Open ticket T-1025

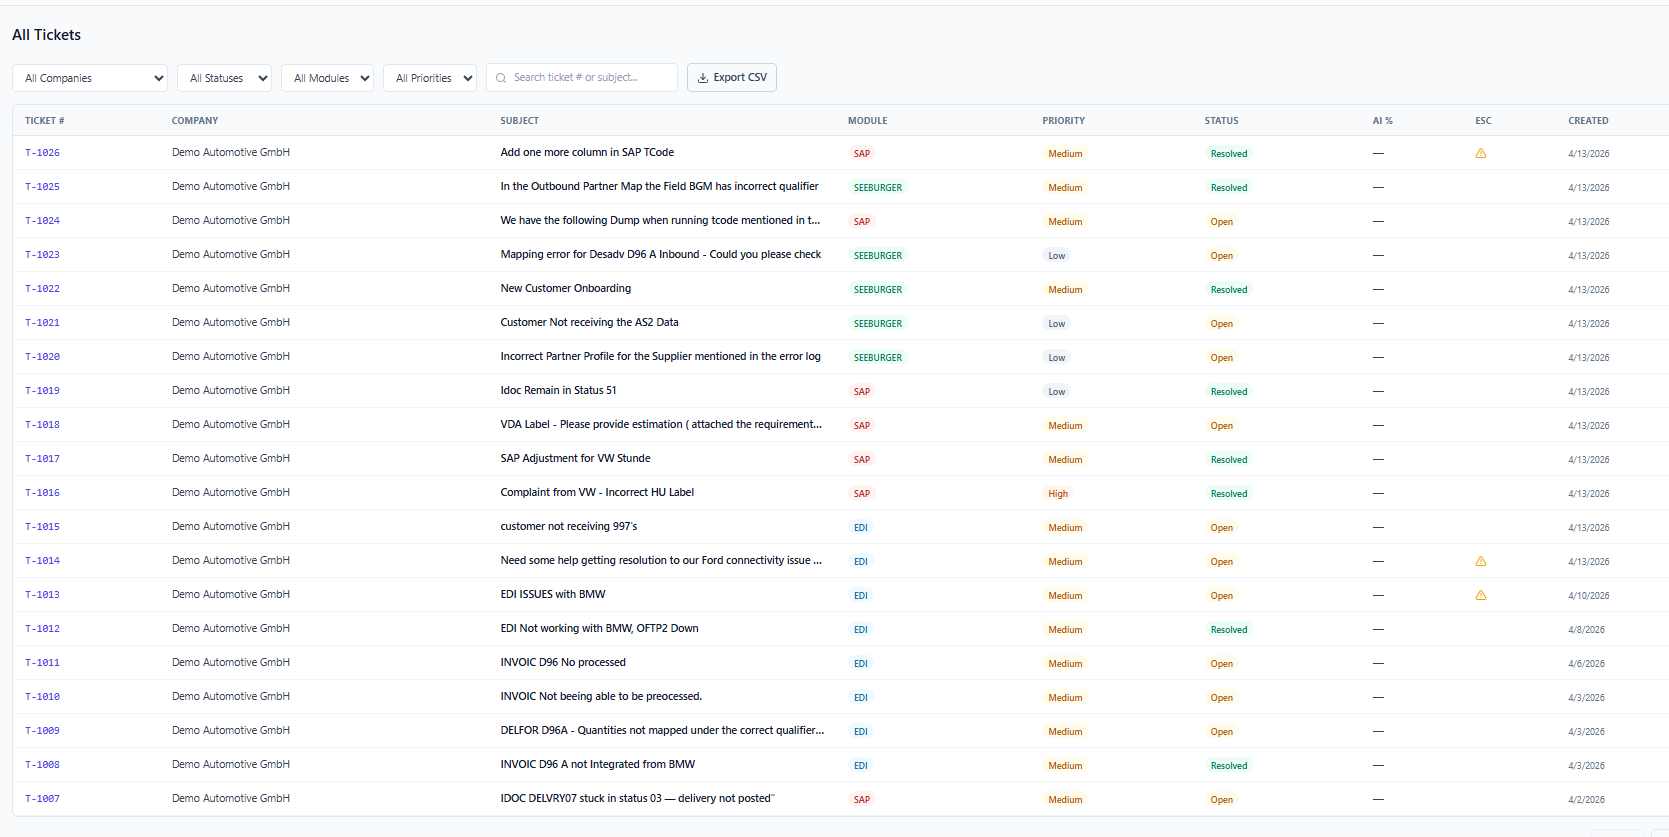click(x=42, y=187)
